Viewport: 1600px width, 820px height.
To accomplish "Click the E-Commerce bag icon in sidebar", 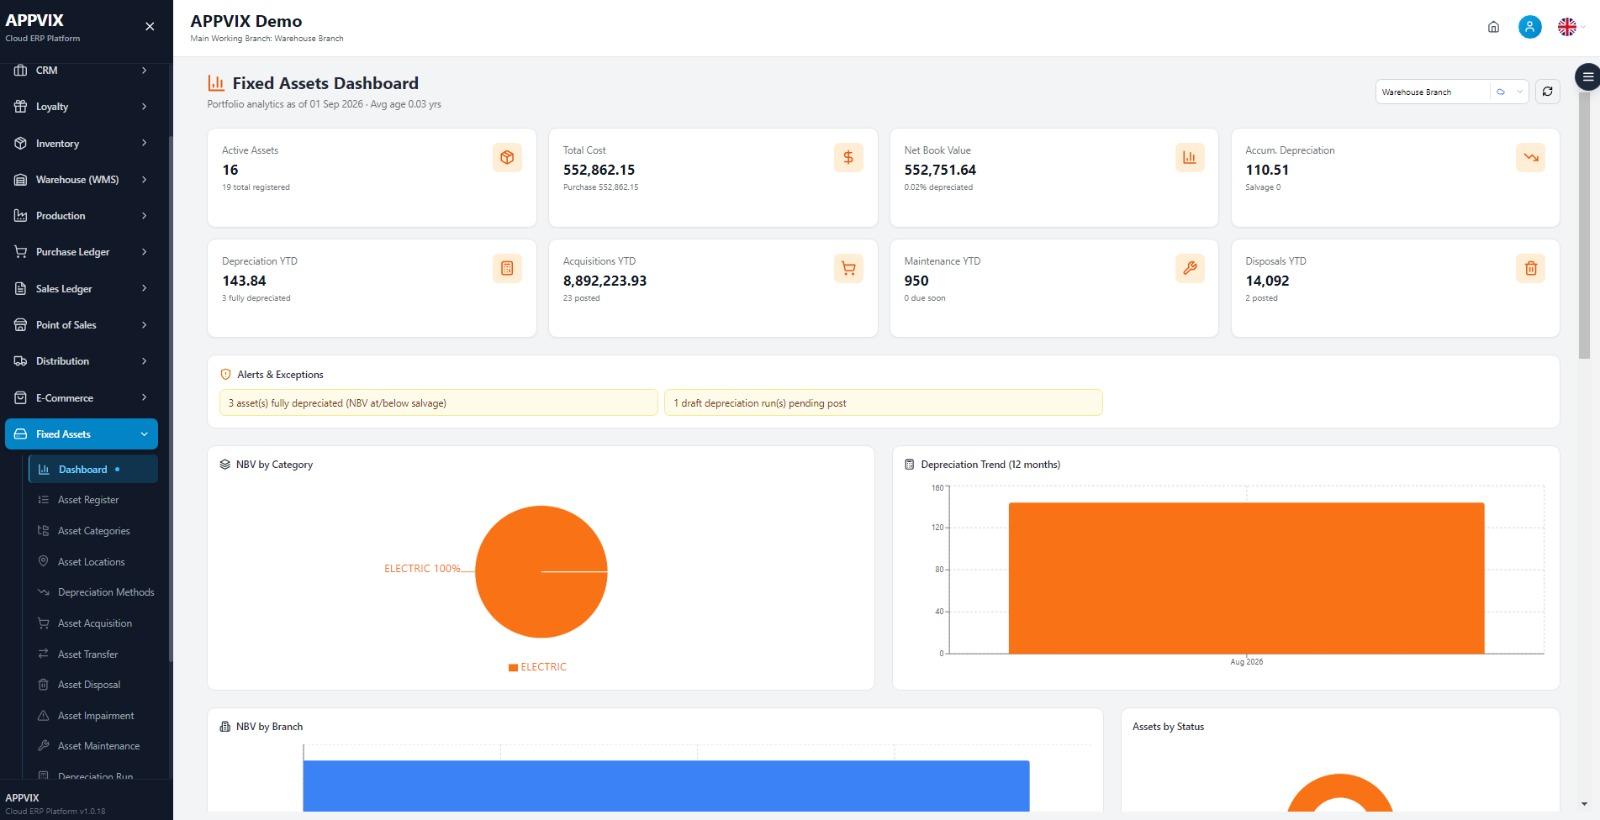I will point(20,397).
